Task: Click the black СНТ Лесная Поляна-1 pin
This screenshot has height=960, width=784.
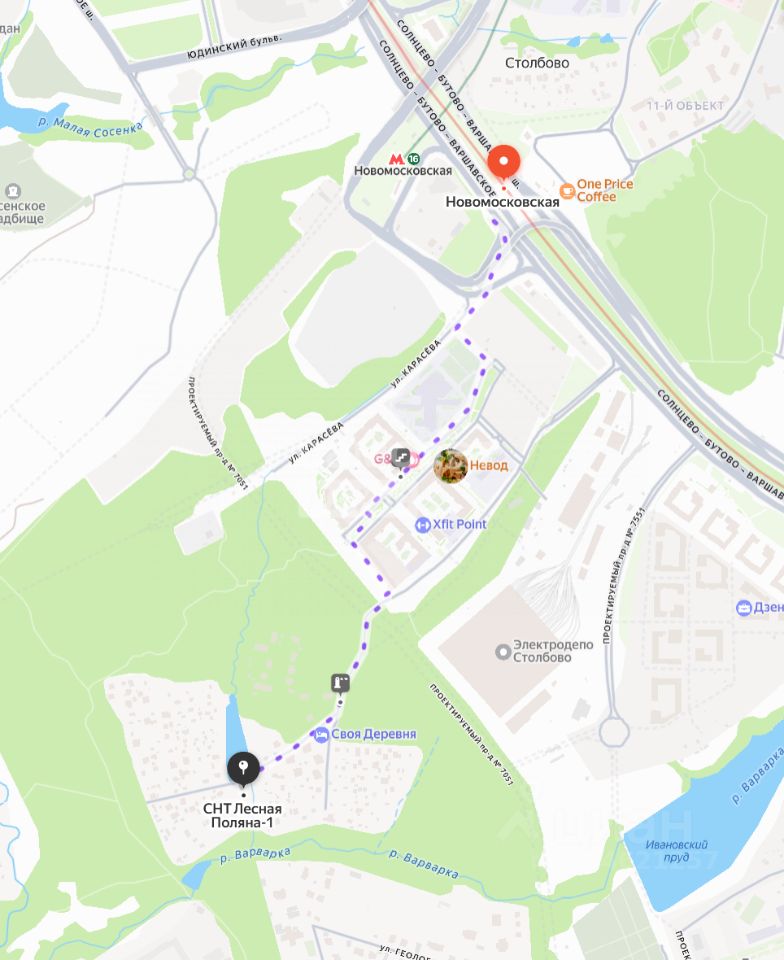Action: (244, 768)
